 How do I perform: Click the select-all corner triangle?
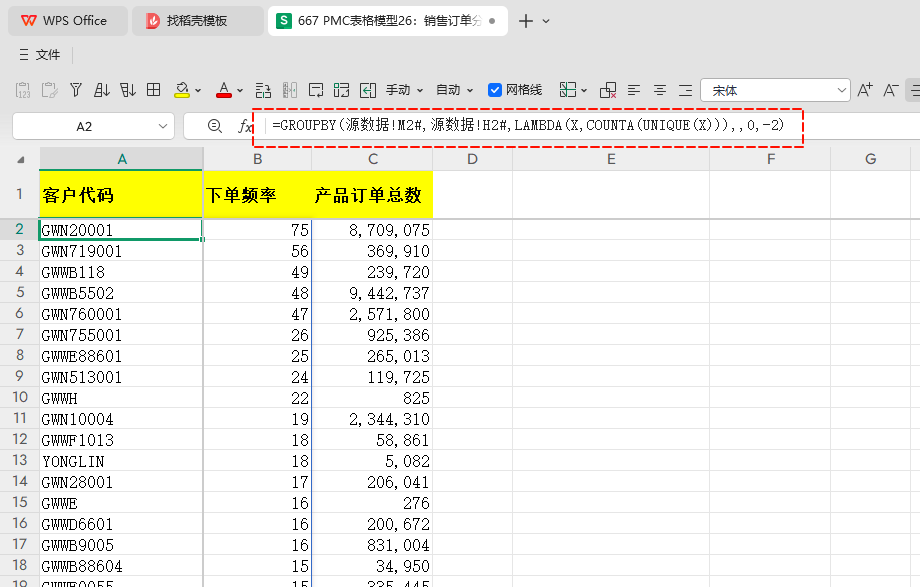pyautogui.click(x=21, y=160)
